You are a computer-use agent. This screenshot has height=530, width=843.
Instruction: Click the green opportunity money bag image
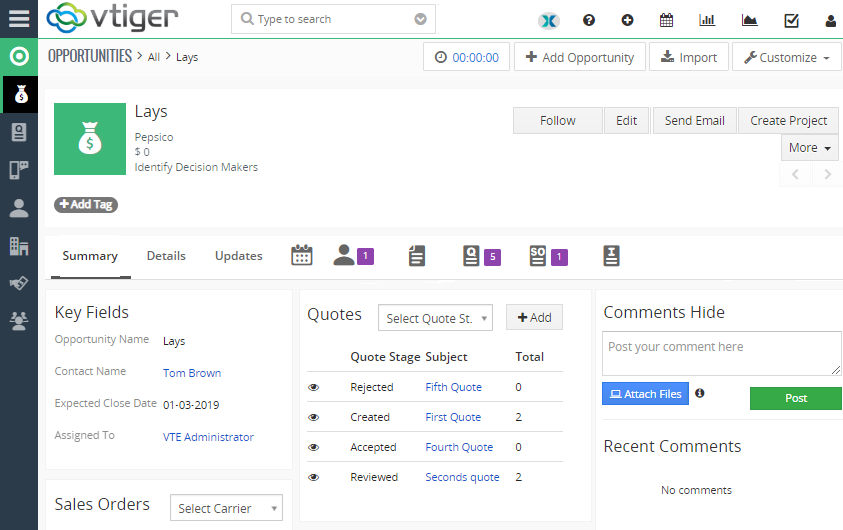(90, 139)
